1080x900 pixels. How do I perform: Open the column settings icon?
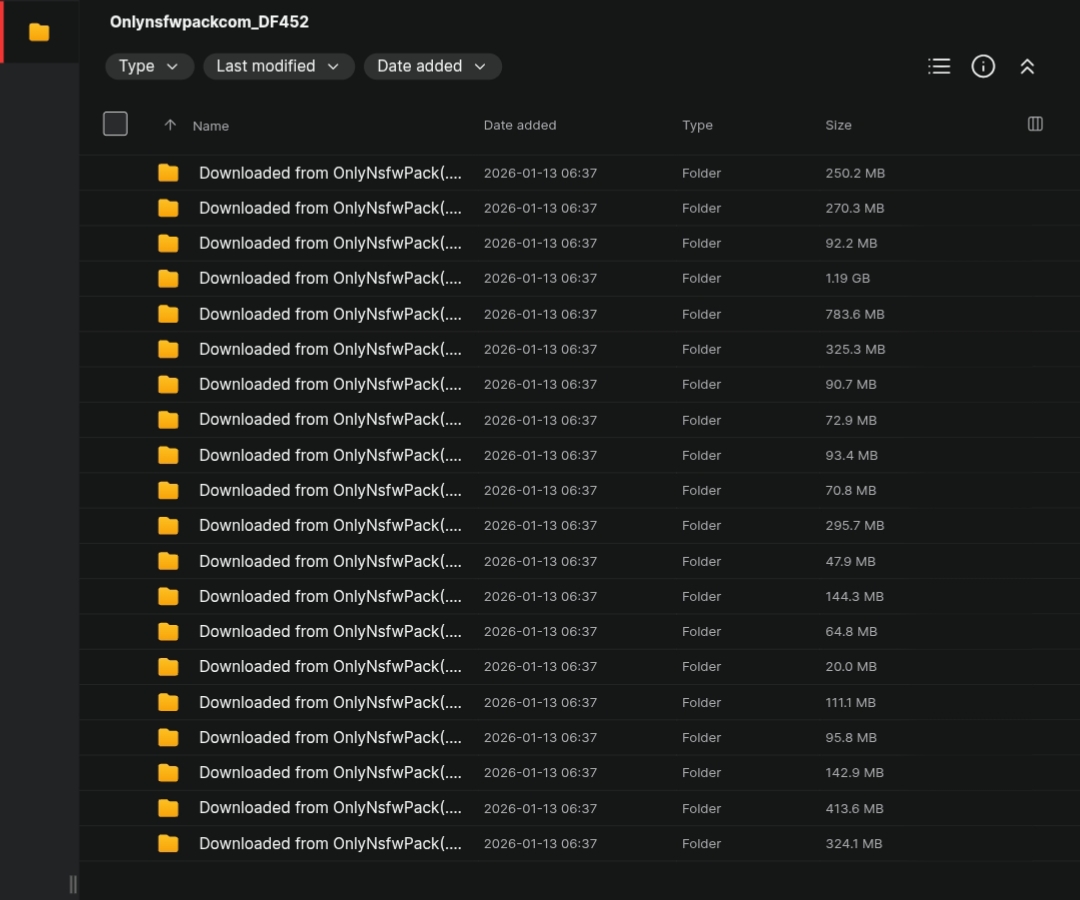click(x=1035, y=124)
